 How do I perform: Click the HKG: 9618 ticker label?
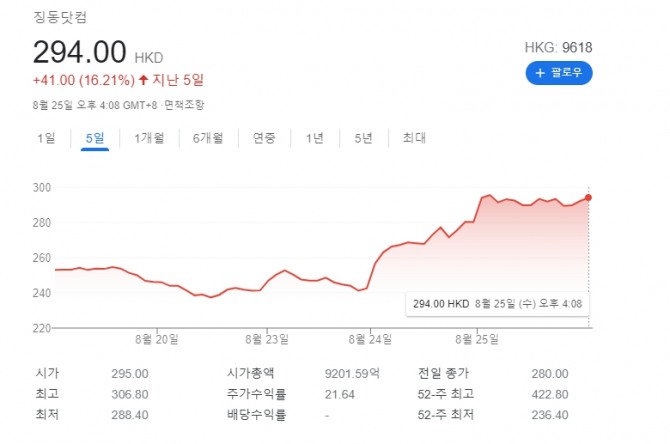[x=558, y=47]
